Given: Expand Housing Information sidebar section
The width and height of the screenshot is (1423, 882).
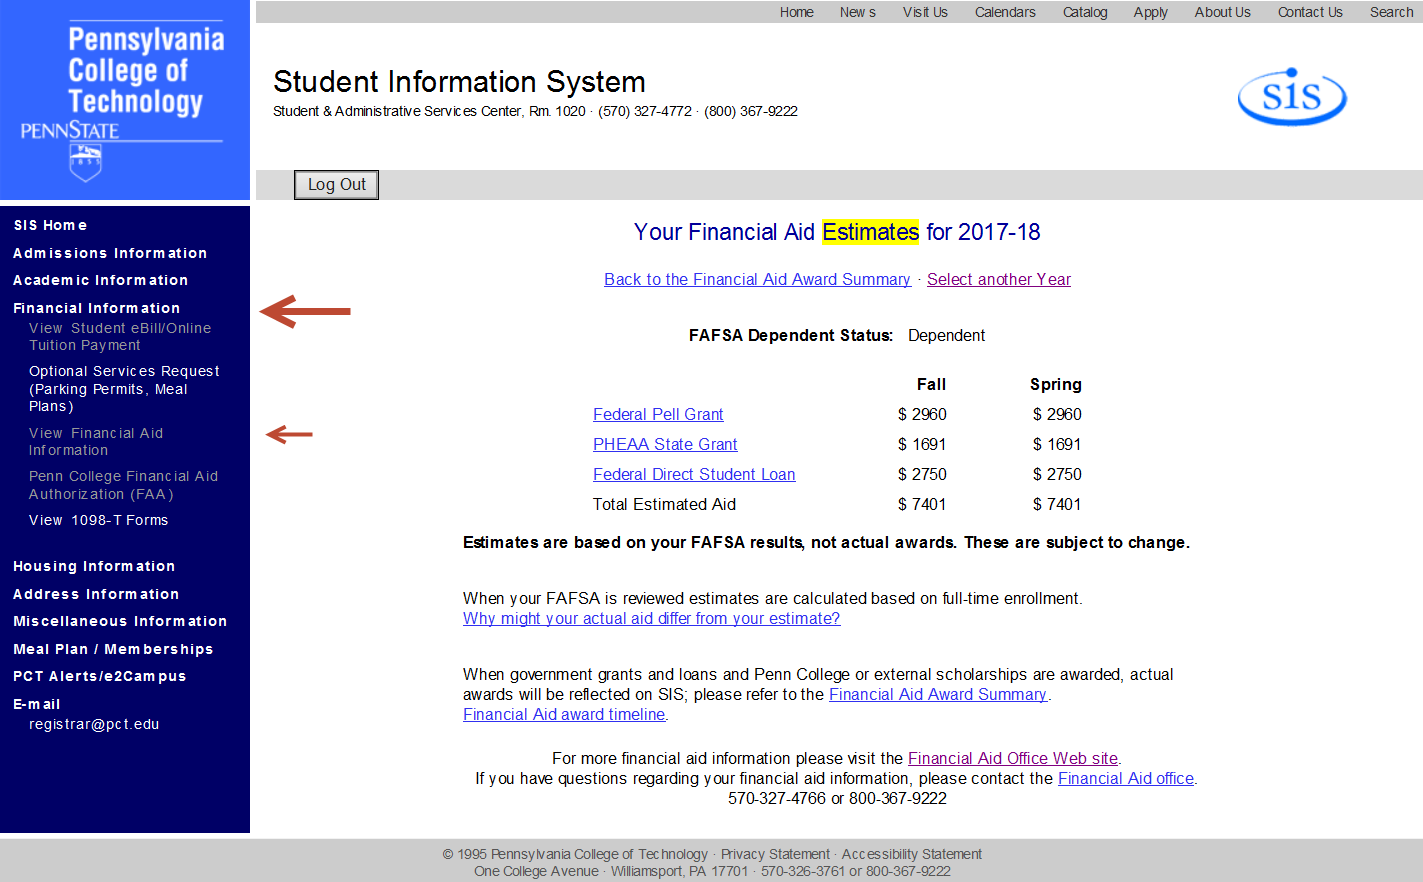Looking at the screenshot, I should pyautogui.click(x=93, y=566).
